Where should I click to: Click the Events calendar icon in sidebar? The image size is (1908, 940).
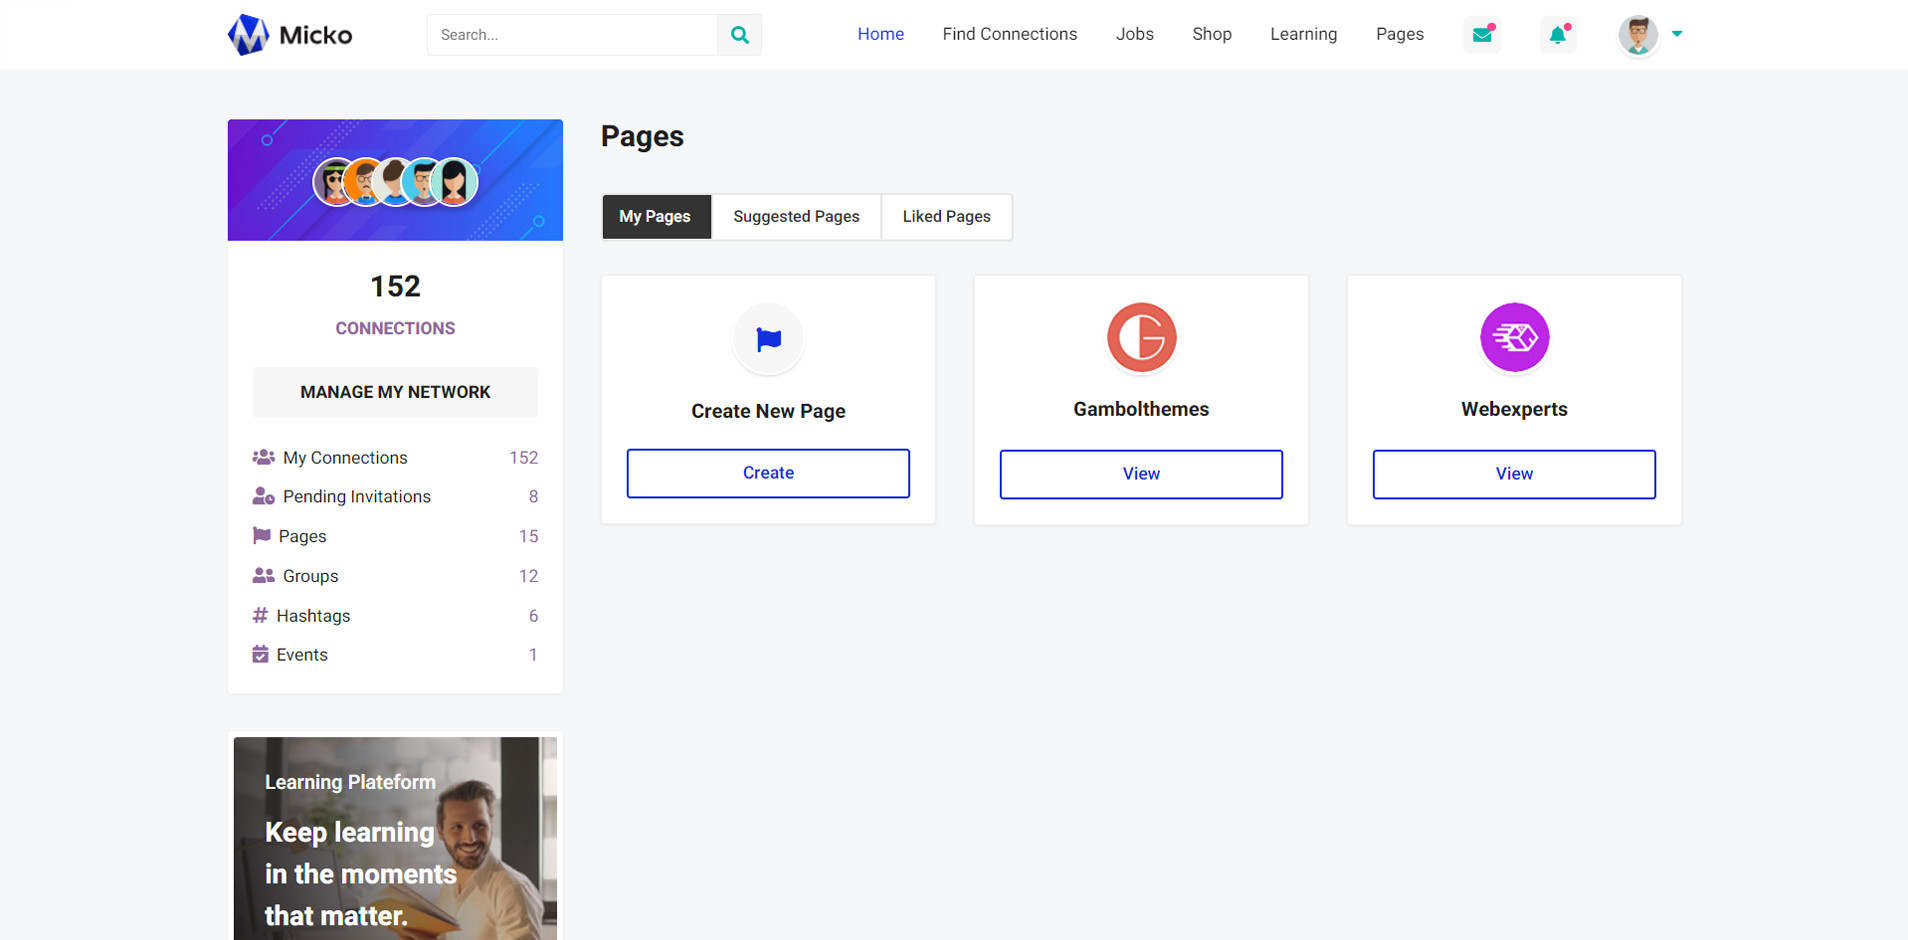pos(260,654)
